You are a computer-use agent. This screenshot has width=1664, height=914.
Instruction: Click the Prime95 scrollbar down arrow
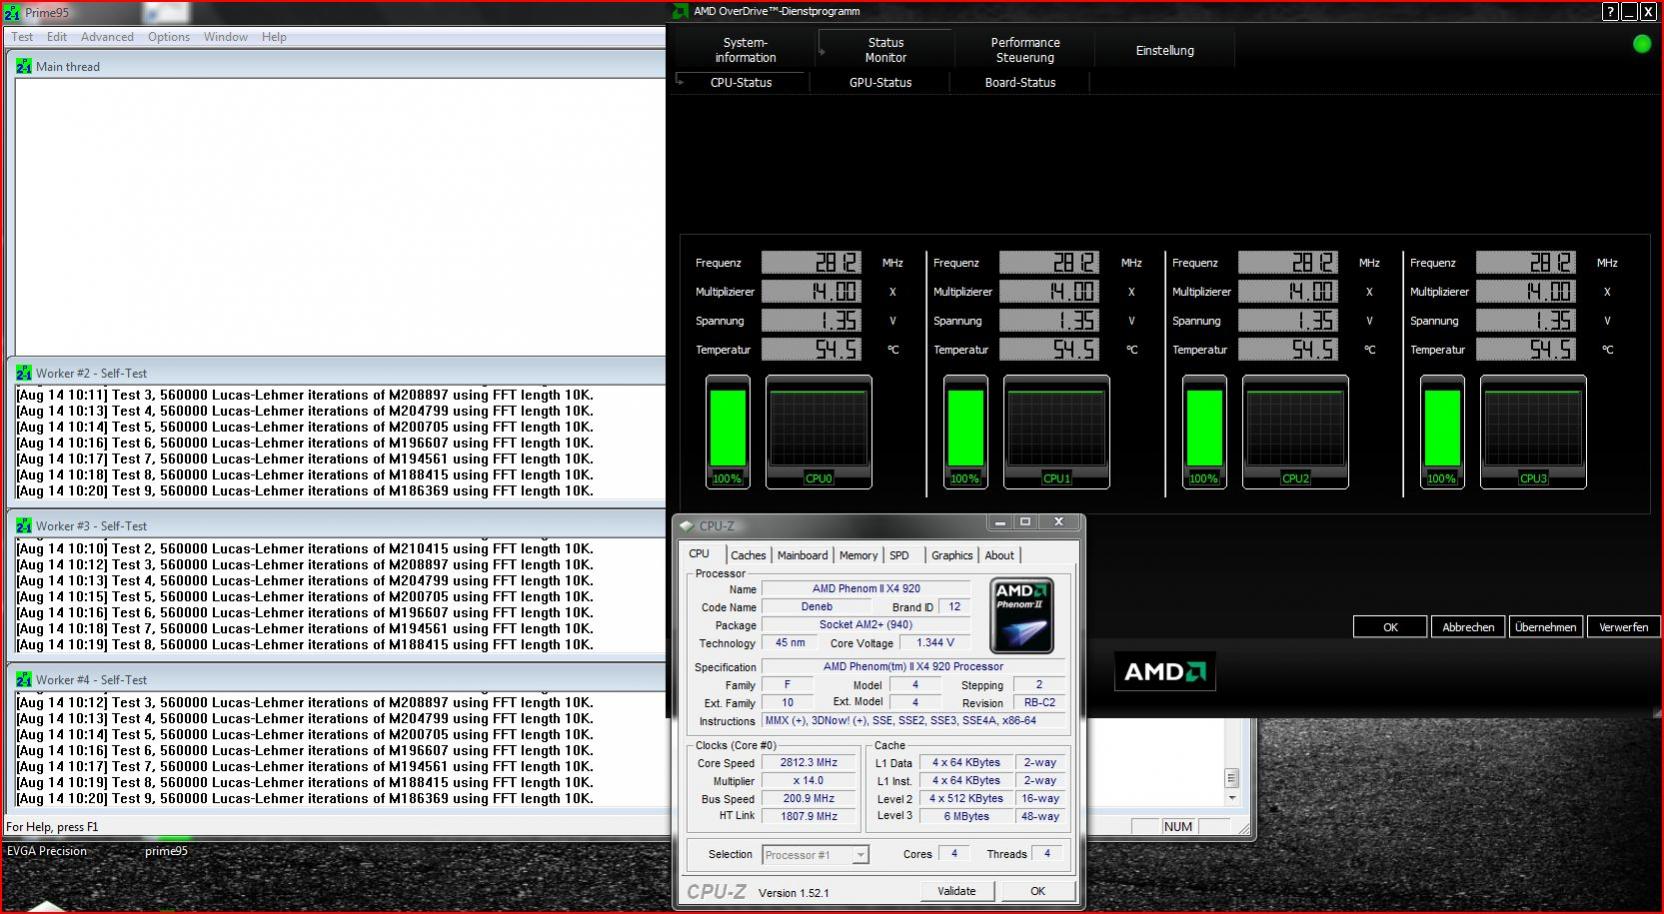(x=1232, y=798)
